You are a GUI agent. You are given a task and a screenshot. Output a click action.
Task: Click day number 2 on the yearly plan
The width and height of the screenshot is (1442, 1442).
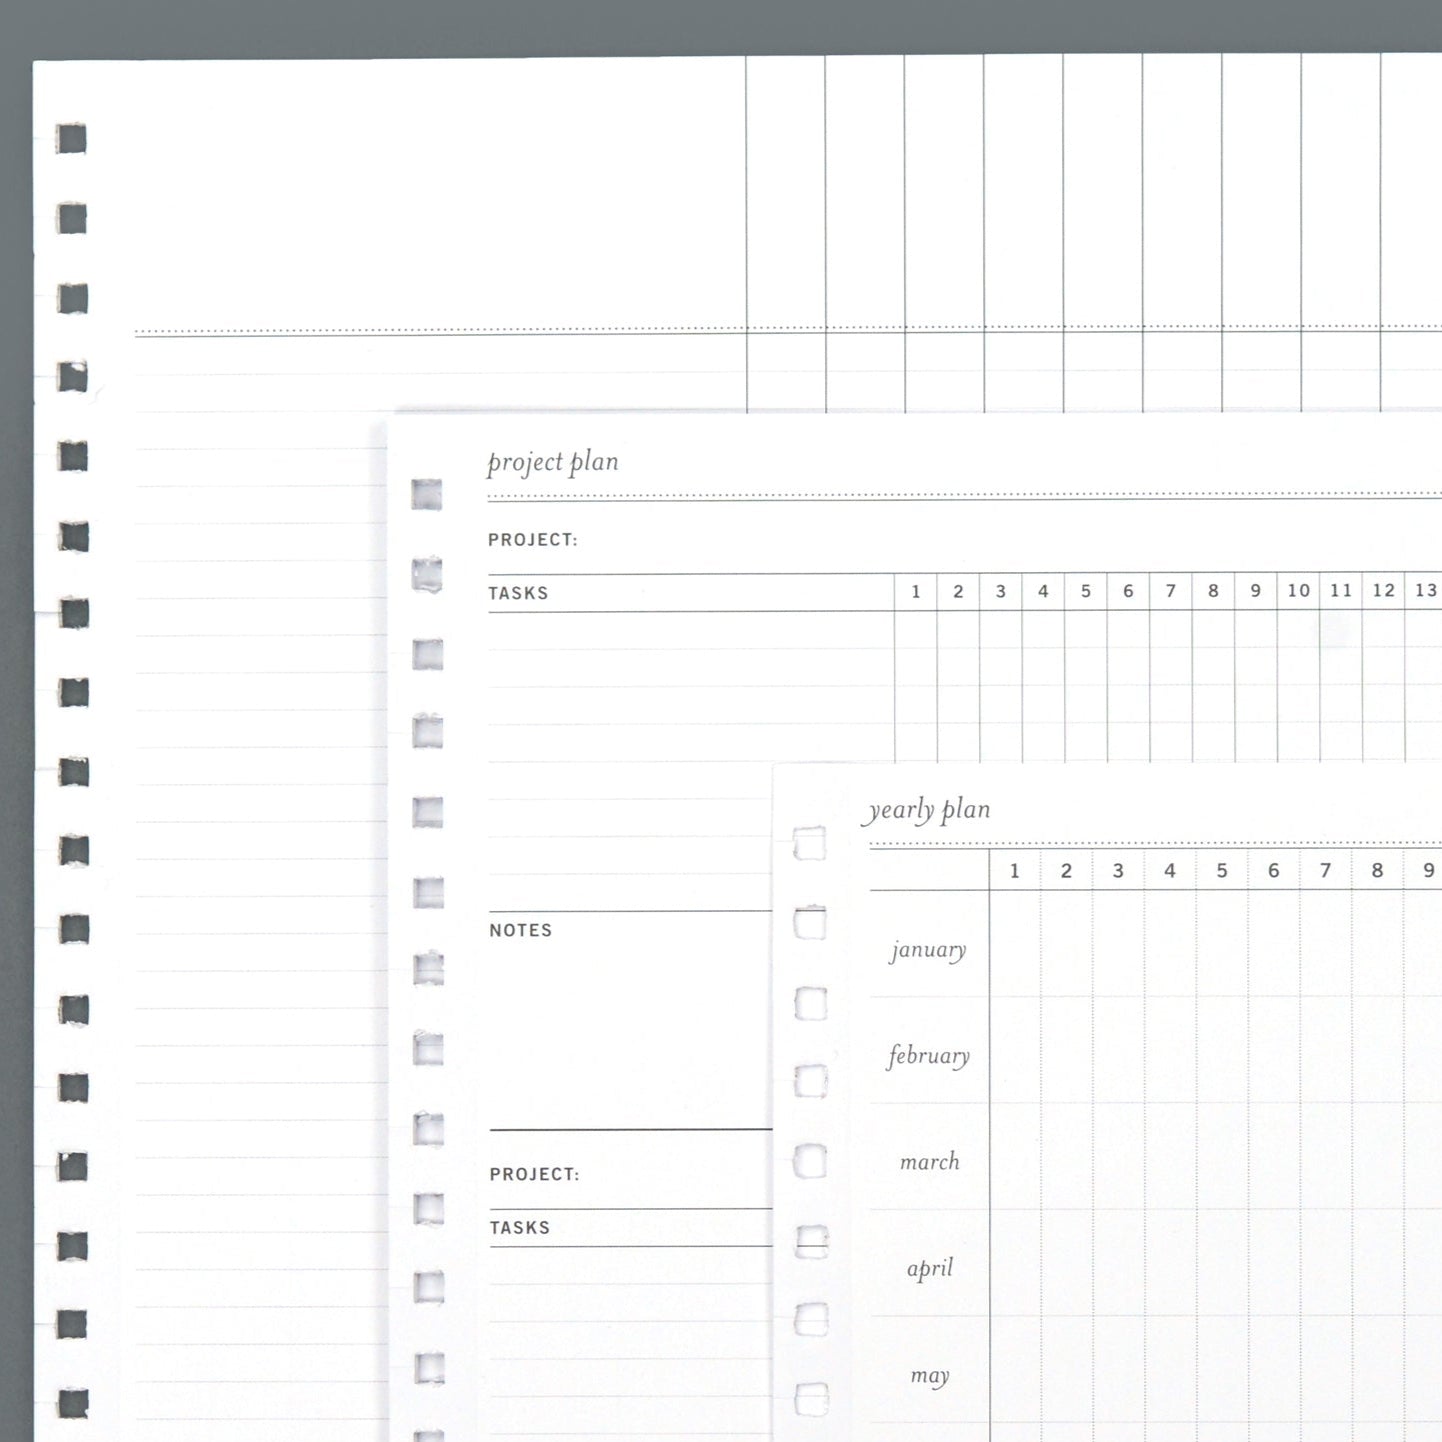click(x=1067, y=871)
